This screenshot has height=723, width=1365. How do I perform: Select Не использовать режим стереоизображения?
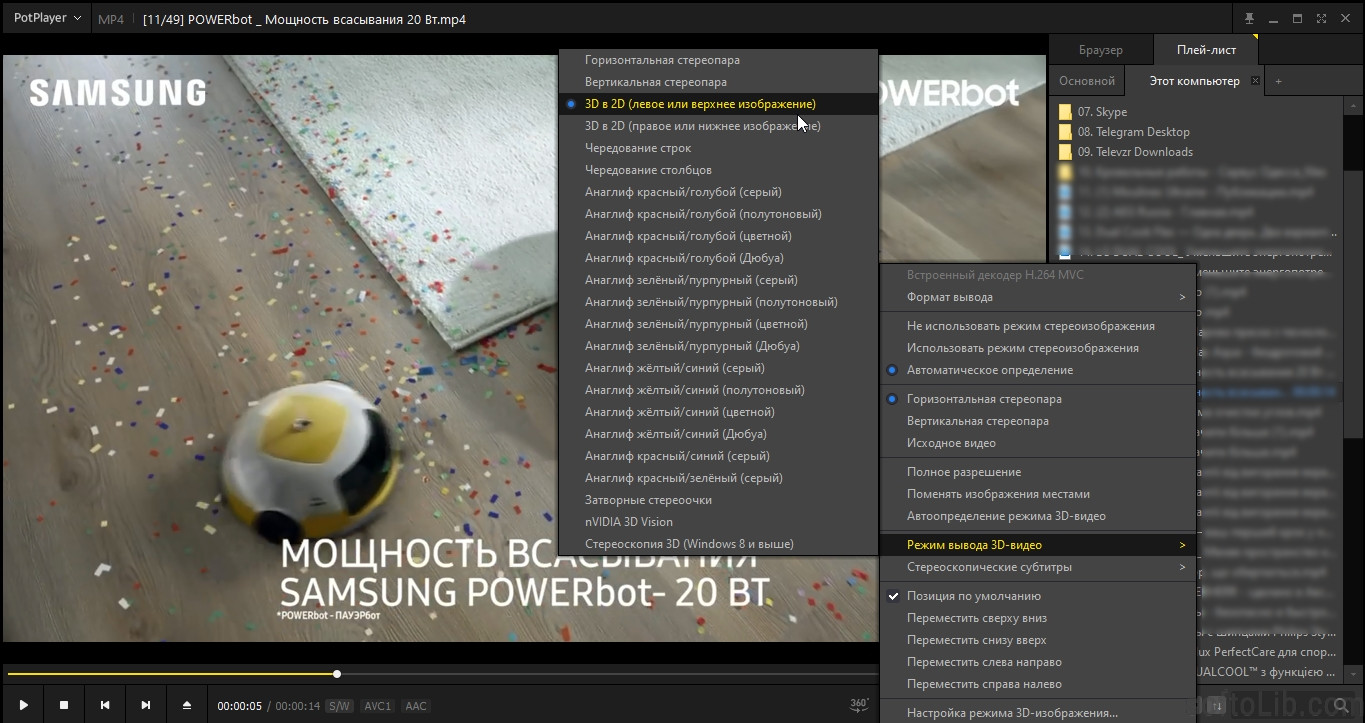1038,326
